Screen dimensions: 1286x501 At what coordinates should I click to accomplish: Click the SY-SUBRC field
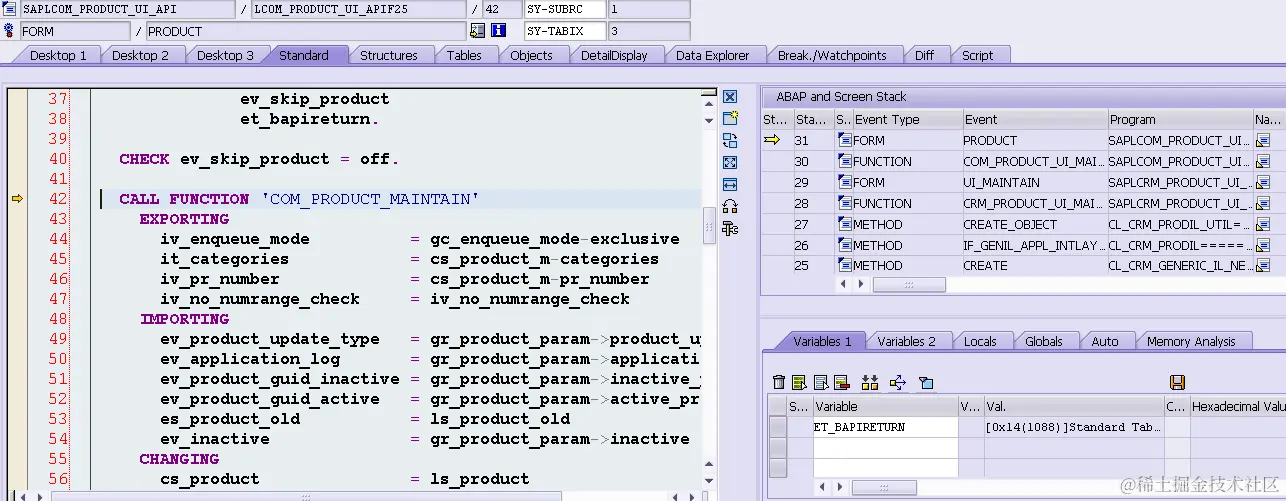click(565, 9)
